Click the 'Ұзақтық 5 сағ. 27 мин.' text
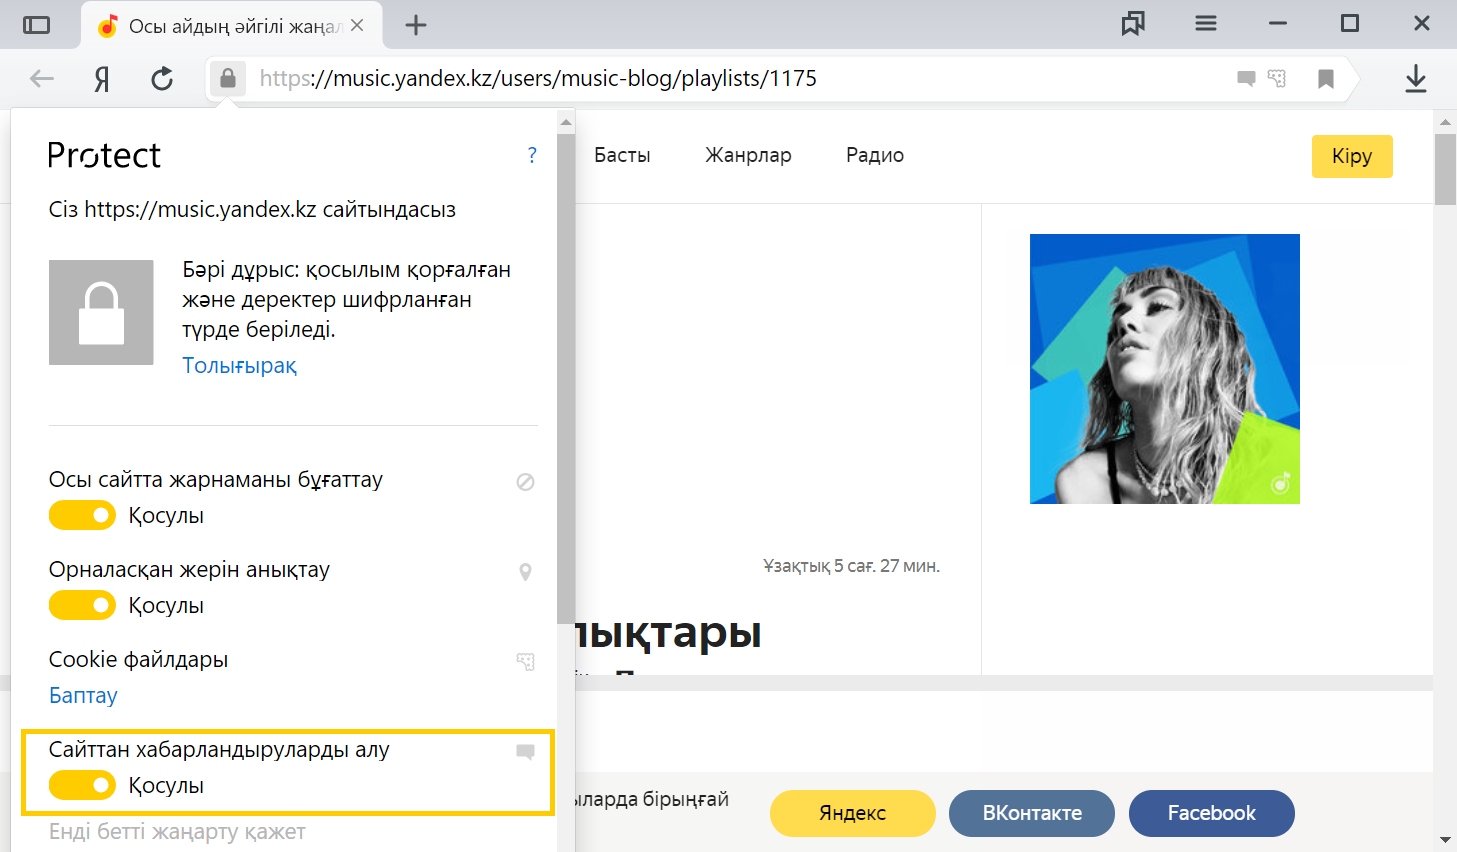Viewport: 1457px width, 852px height. coord(852,566)
